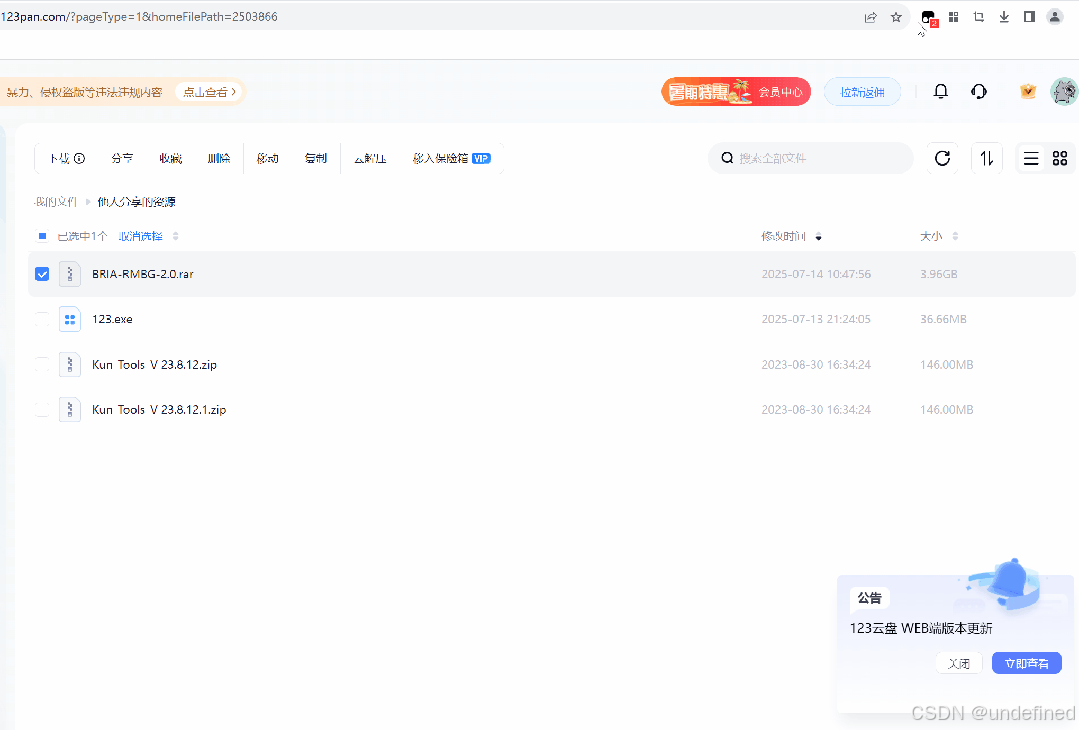The width and height of the screenshot is (1079, 730).
Task: Open notifications bell icon
Action: point(941,92)
